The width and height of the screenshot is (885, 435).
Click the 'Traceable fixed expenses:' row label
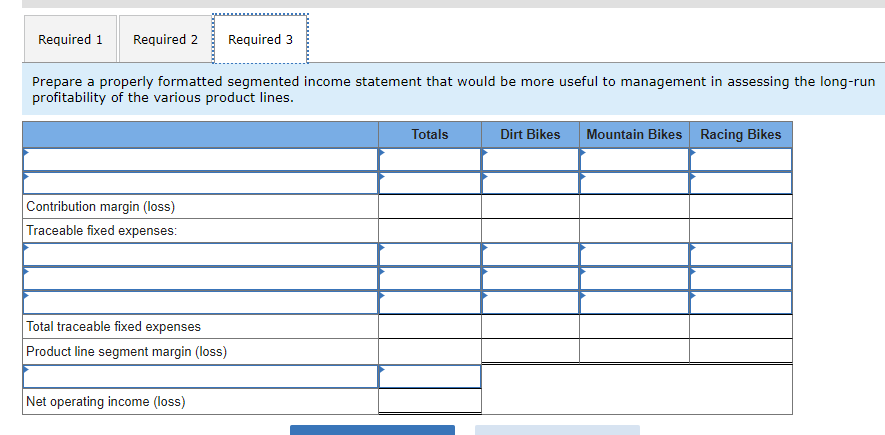(102, 231)
